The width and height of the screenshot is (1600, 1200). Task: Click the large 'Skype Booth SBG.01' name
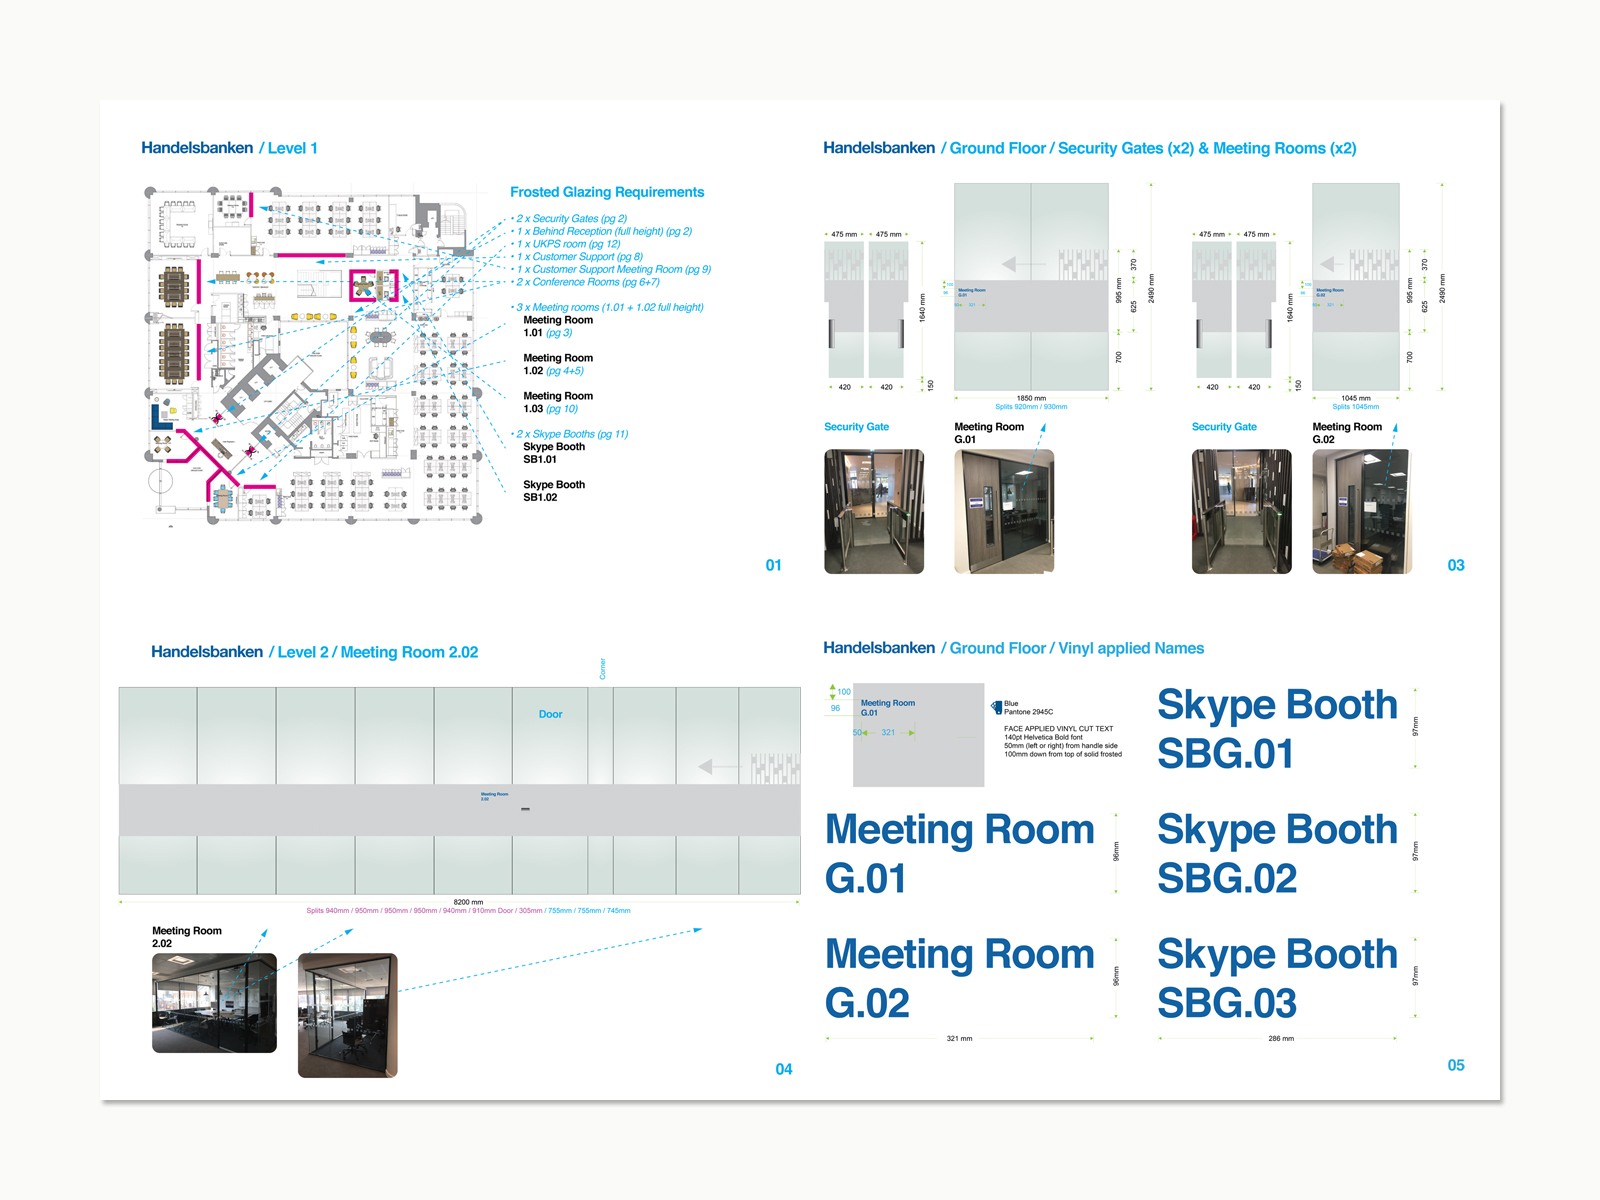tap(1277, 729)
